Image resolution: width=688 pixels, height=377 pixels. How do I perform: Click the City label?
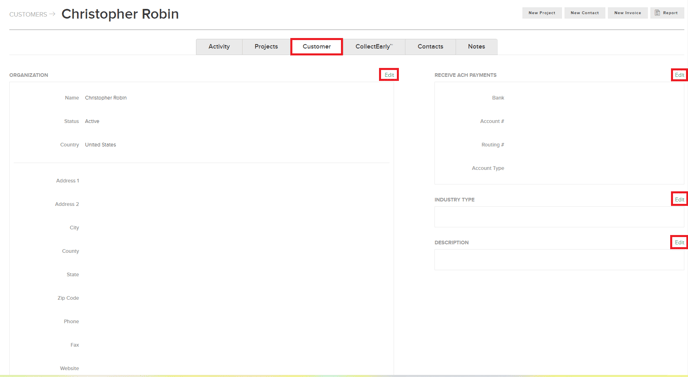click(74, 228)
